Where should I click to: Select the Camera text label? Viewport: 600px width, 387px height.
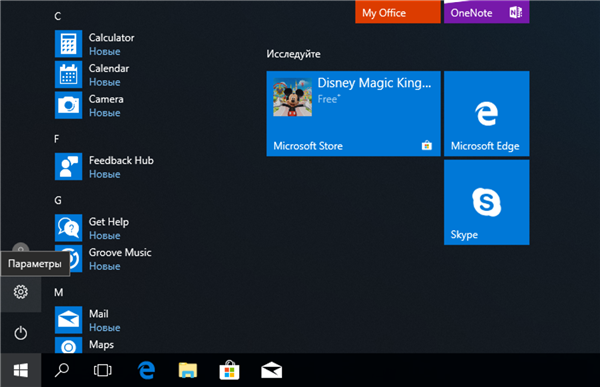point(106,99)
